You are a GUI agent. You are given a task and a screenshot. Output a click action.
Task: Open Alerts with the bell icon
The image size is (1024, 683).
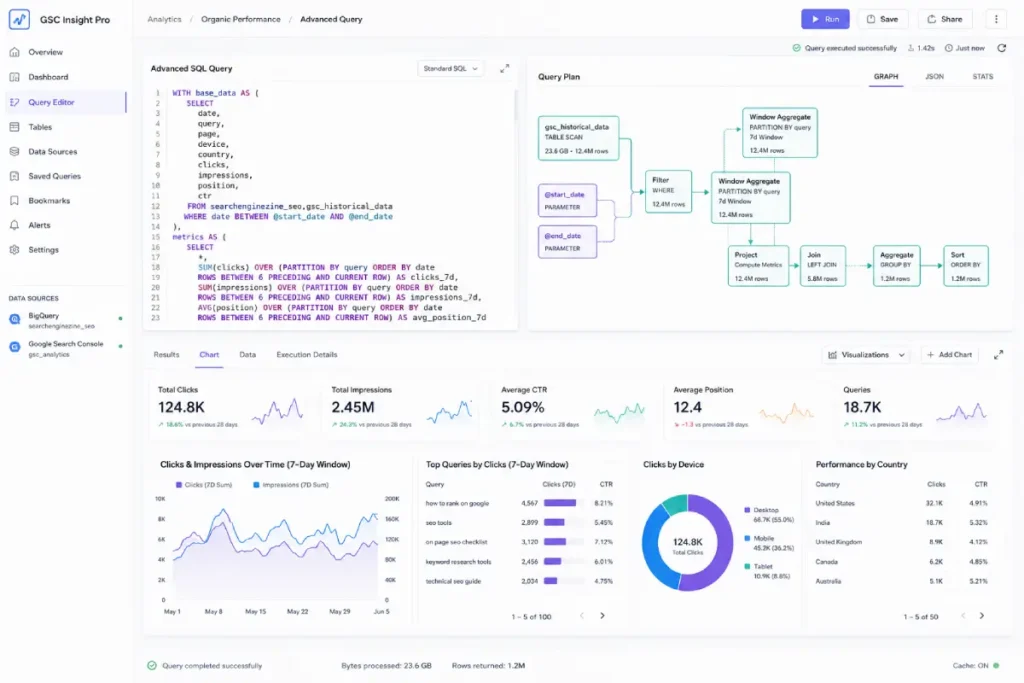[14, 225]
